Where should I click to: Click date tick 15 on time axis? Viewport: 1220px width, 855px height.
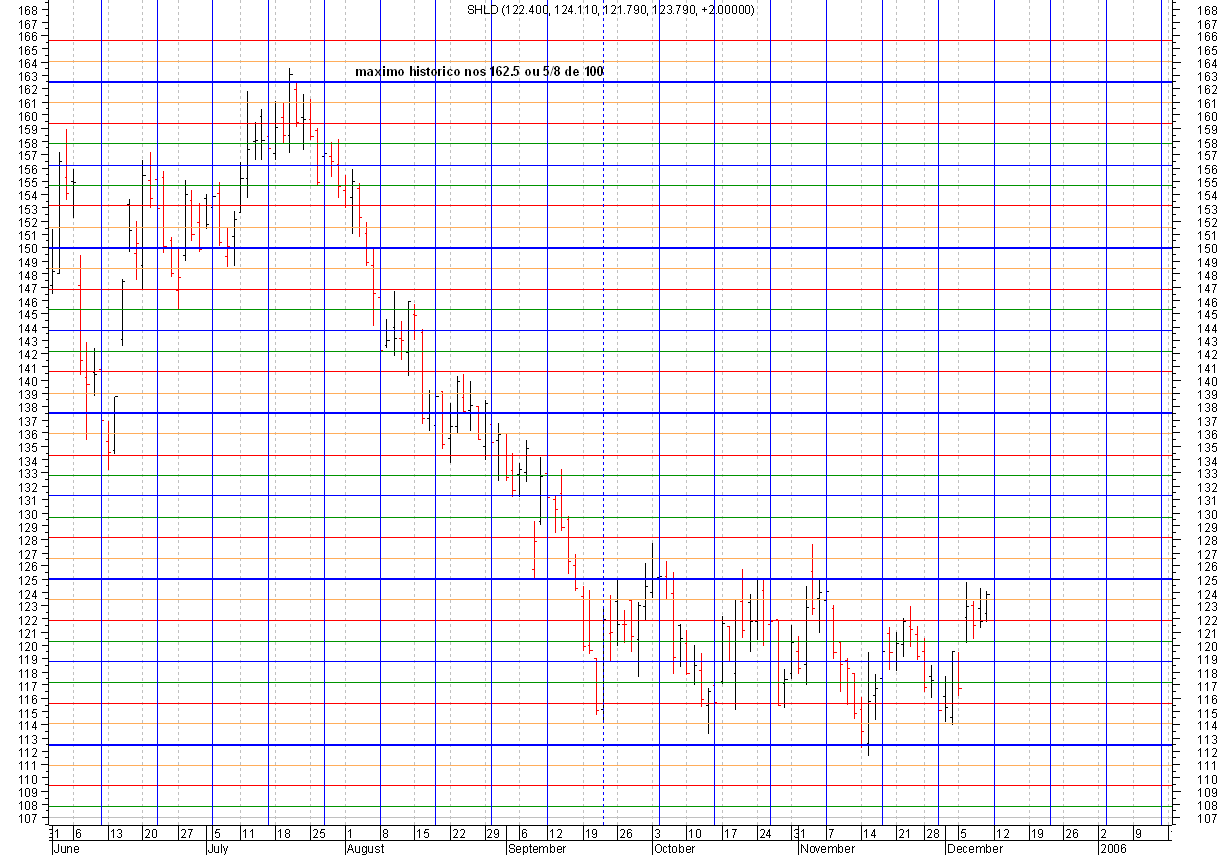(x=423, y=833)
